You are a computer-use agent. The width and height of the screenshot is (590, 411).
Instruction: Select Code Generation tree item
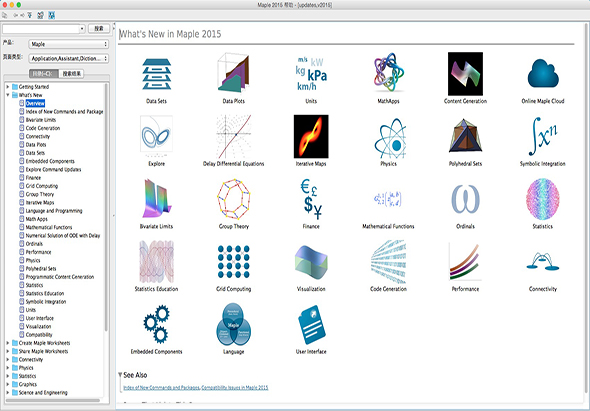43,128
